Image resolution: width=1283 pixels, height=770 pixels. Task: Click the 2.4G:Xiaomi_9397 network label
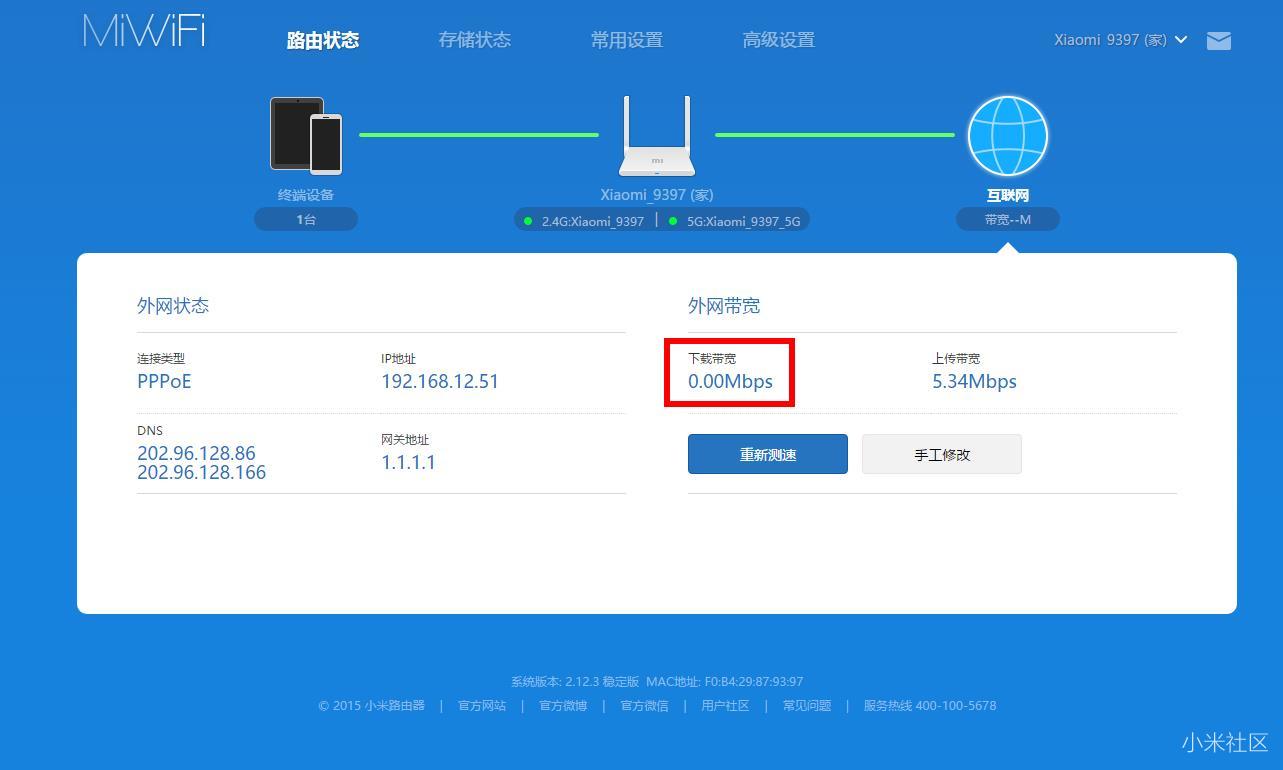[x=593, y=221]
